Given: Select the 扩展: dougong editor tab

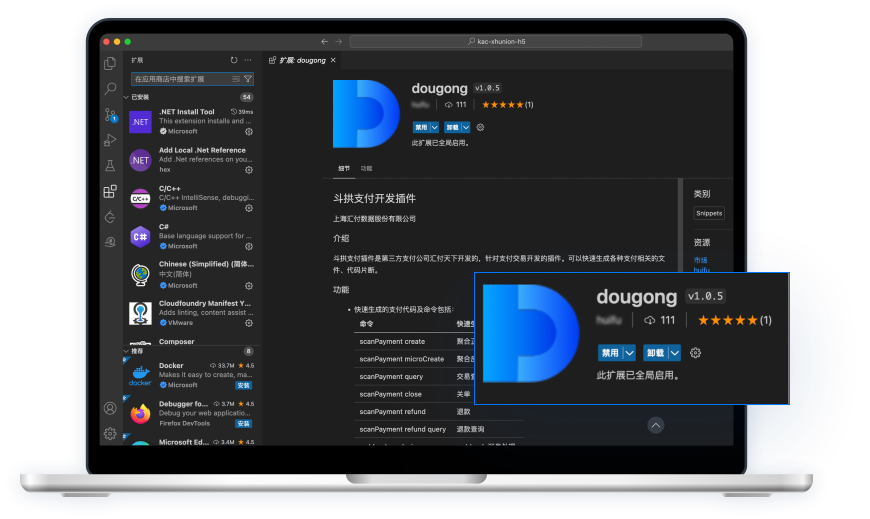Looking at the screenshot, I should click(x=302, y=60).
